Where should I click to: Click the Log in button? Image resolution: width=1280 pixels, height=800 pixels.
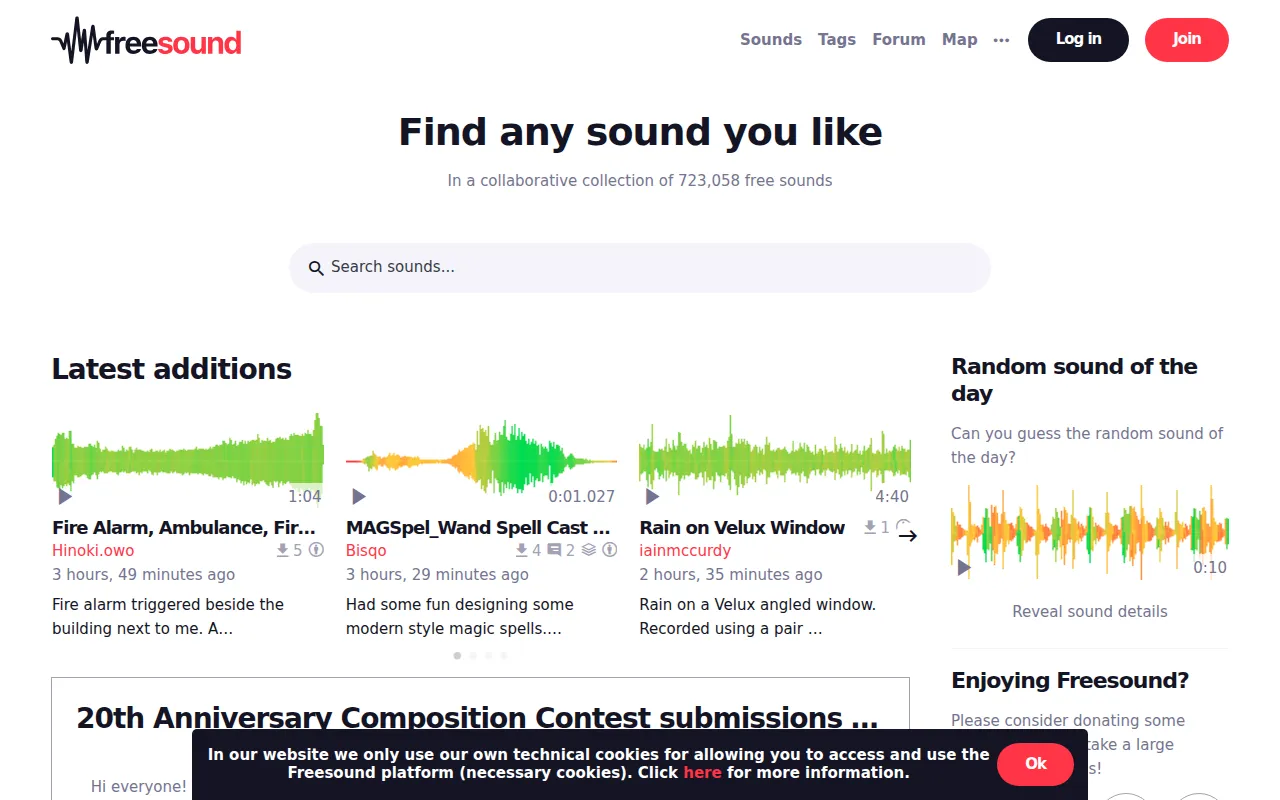tap(1078, 40)
